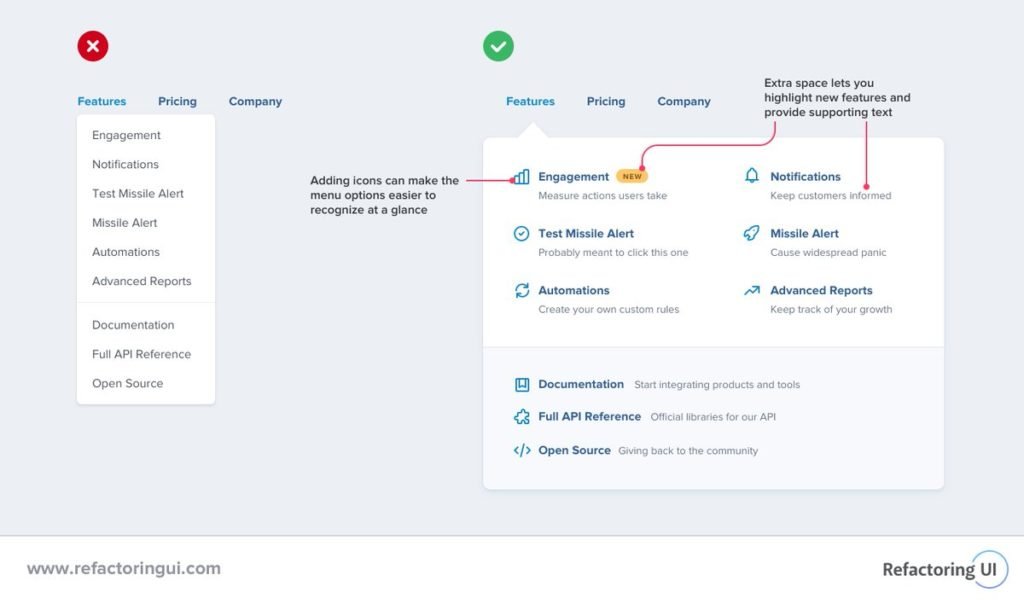Click the Missile Alert rocket icon
This screenshot has height=604, width=1024.
(752, 233)
